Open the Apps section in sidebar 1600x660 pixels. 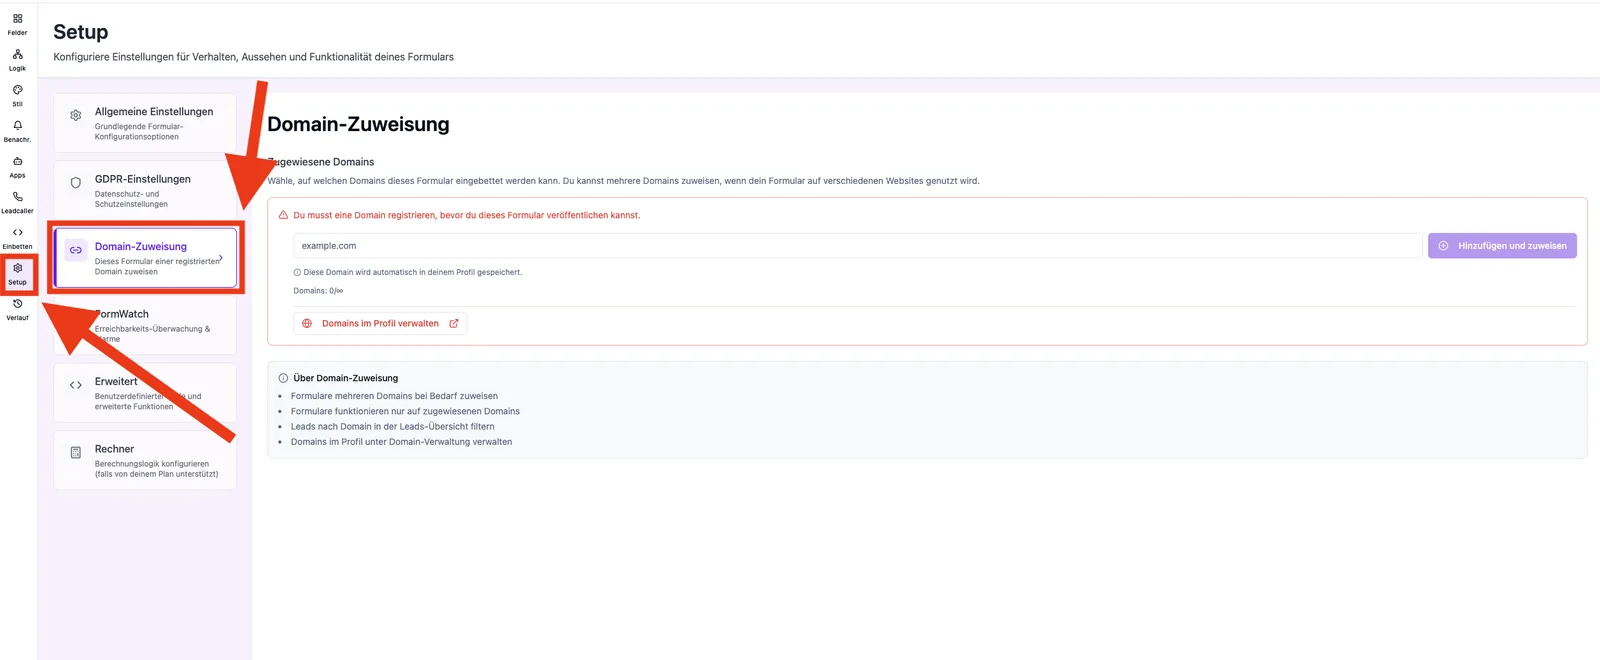coord(17,167)
